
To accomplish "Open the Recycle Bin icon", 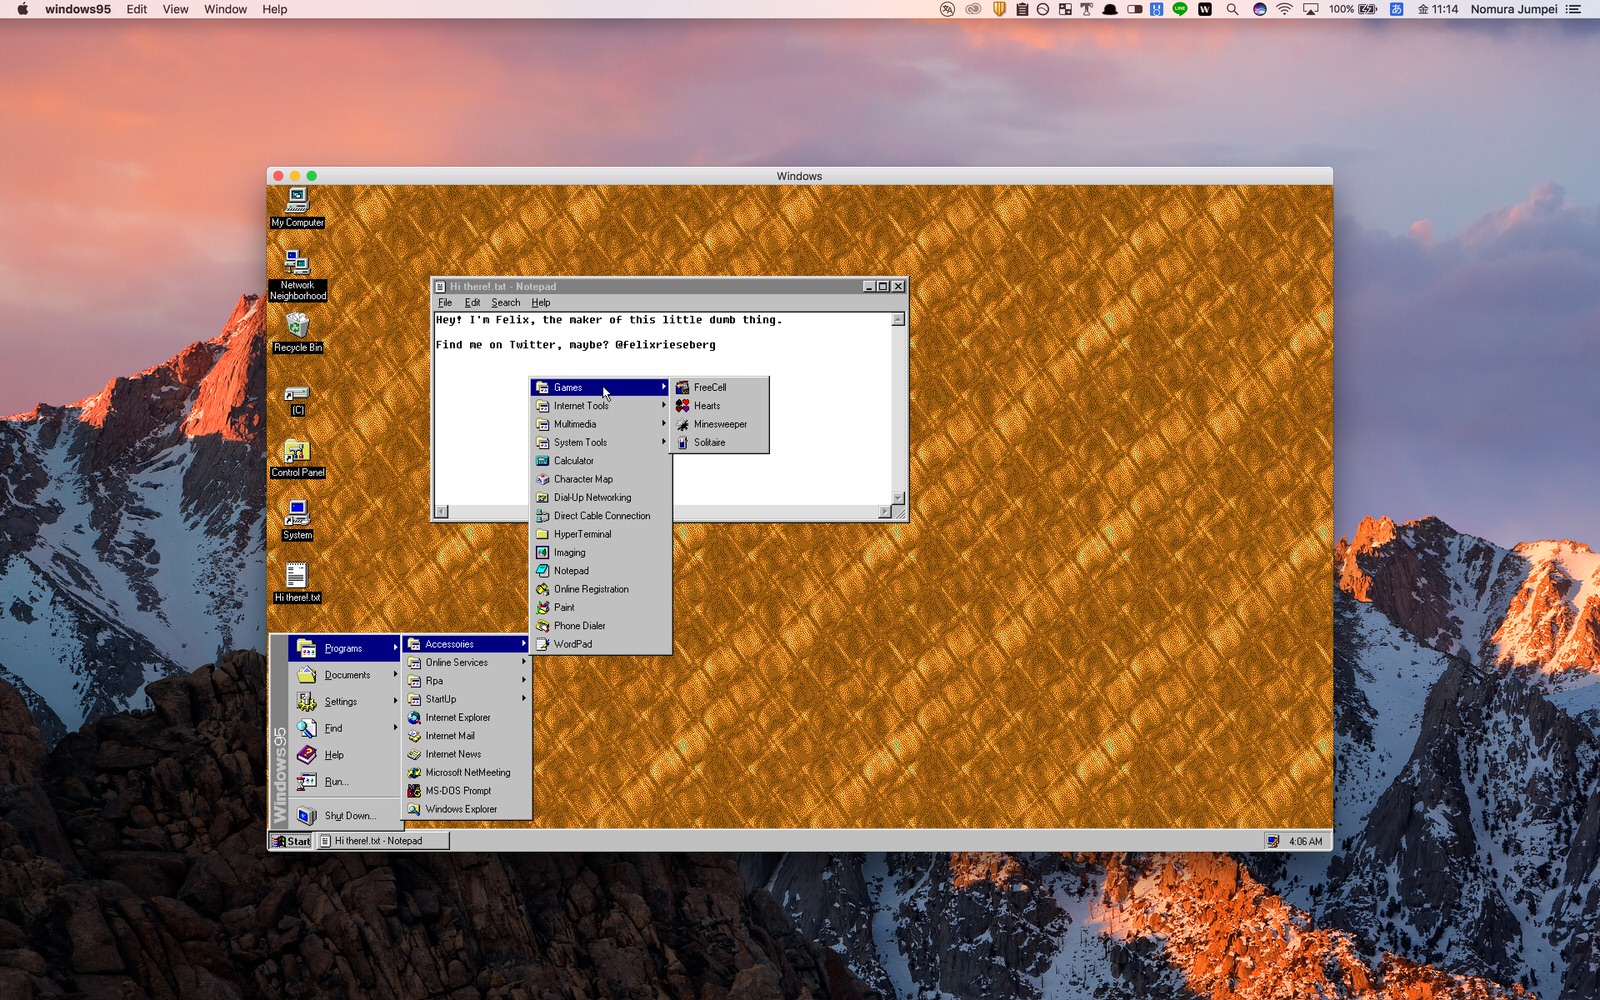I will [297, 333].
